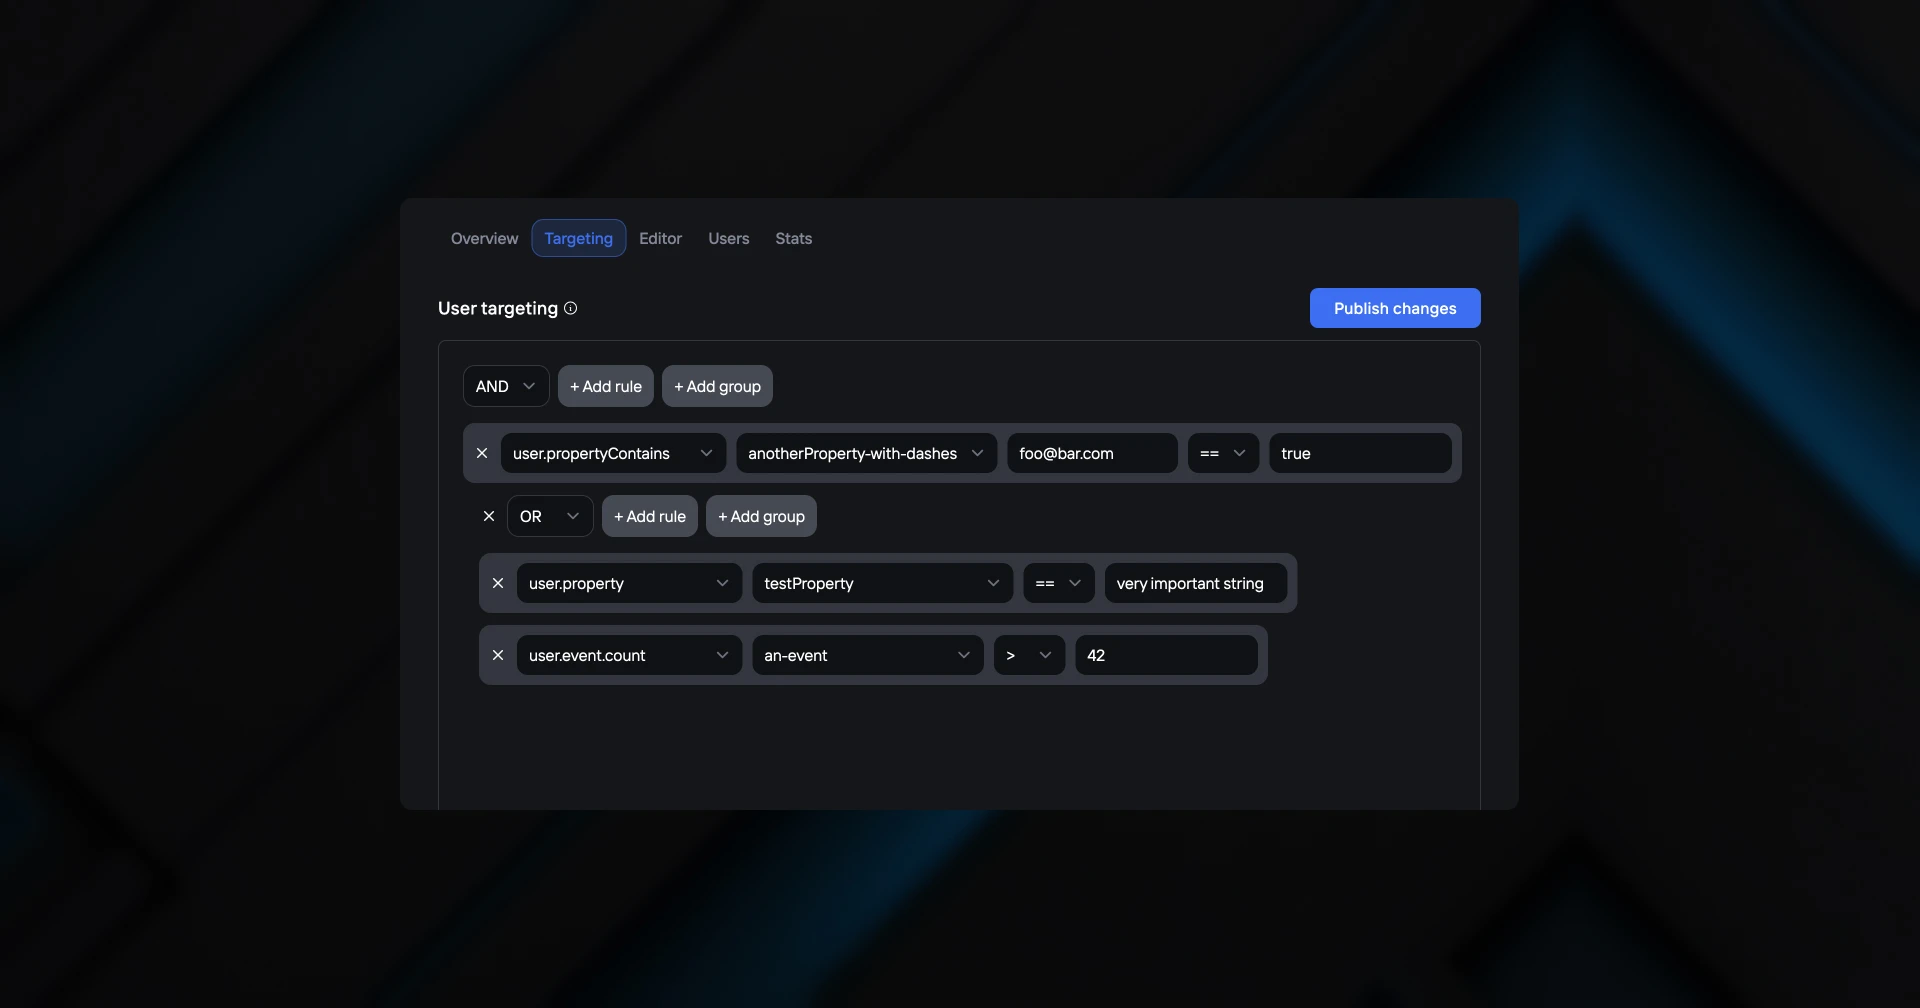The image size is (1920, 1008).
Task: Expand the user.propertyContains dropdown
Action: coord(613,453)
